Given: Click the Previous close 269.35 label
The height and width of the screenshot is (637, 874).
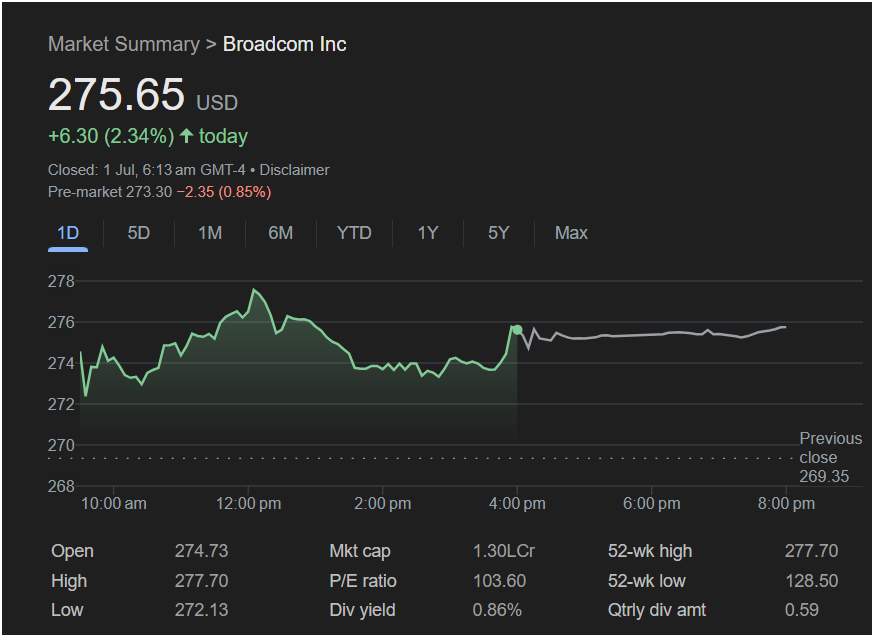Looking at the screenshot, I should 831,458.
